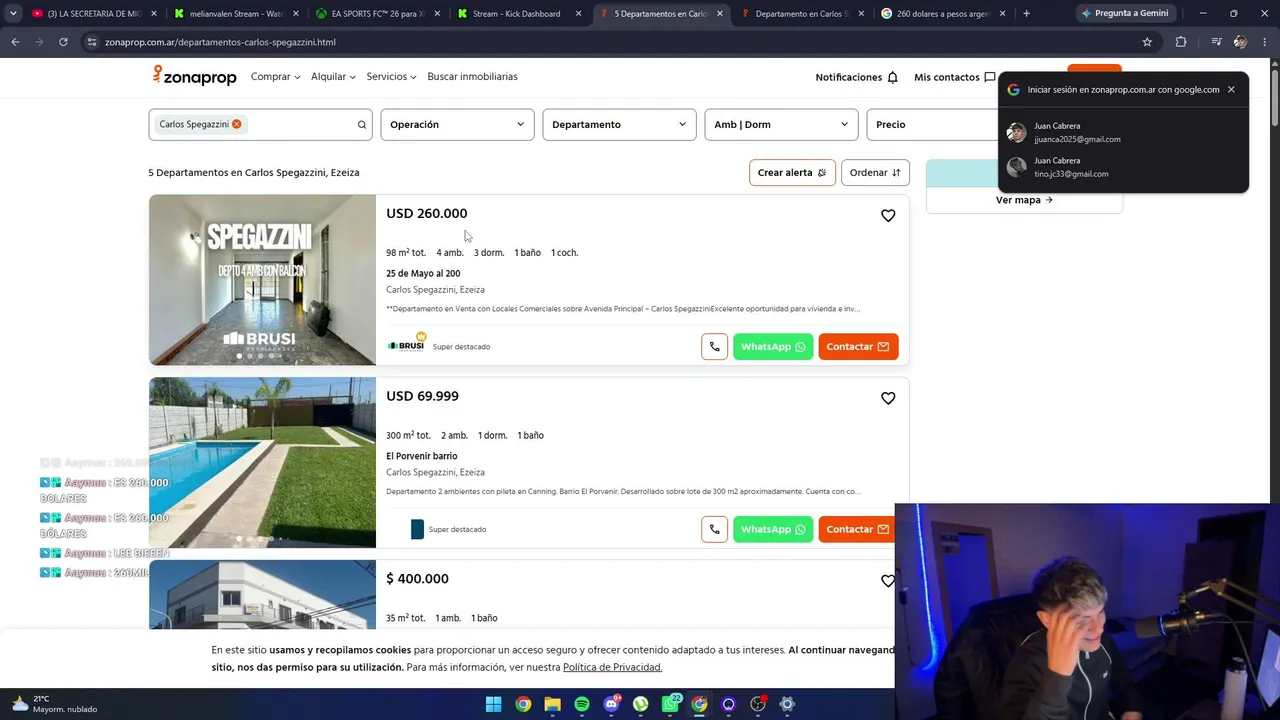Close the Google sign-in popup
Image resolution: width=1280 pixels, height=720 pixels.
tap(1231, 89)
